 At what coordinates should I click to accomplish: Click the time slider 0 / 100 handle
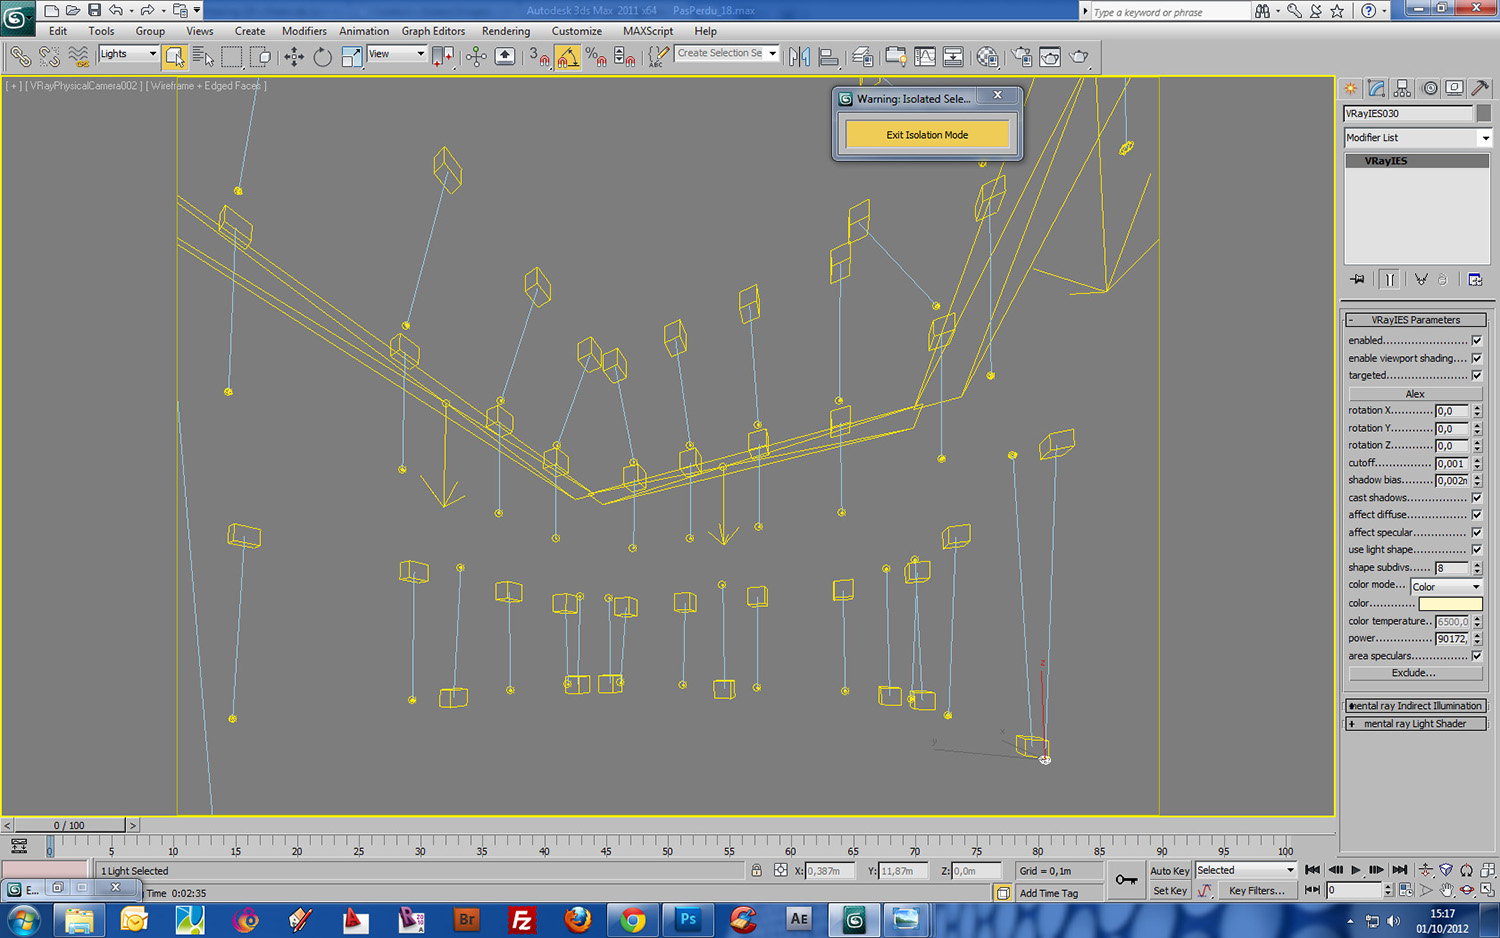(x=69, y=825)
